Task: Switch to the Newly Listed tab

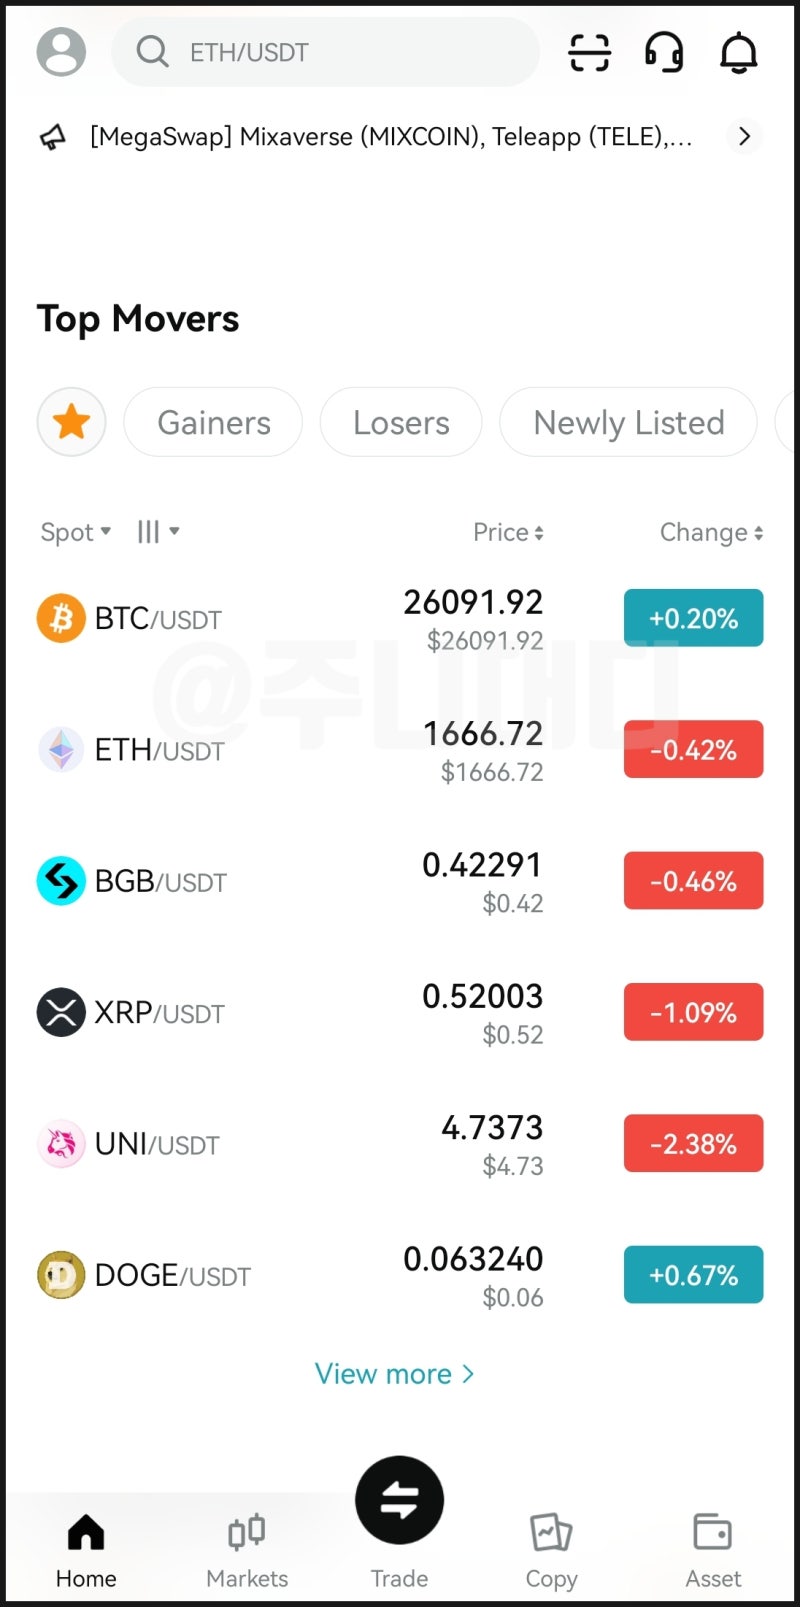Action: point(628,422)
